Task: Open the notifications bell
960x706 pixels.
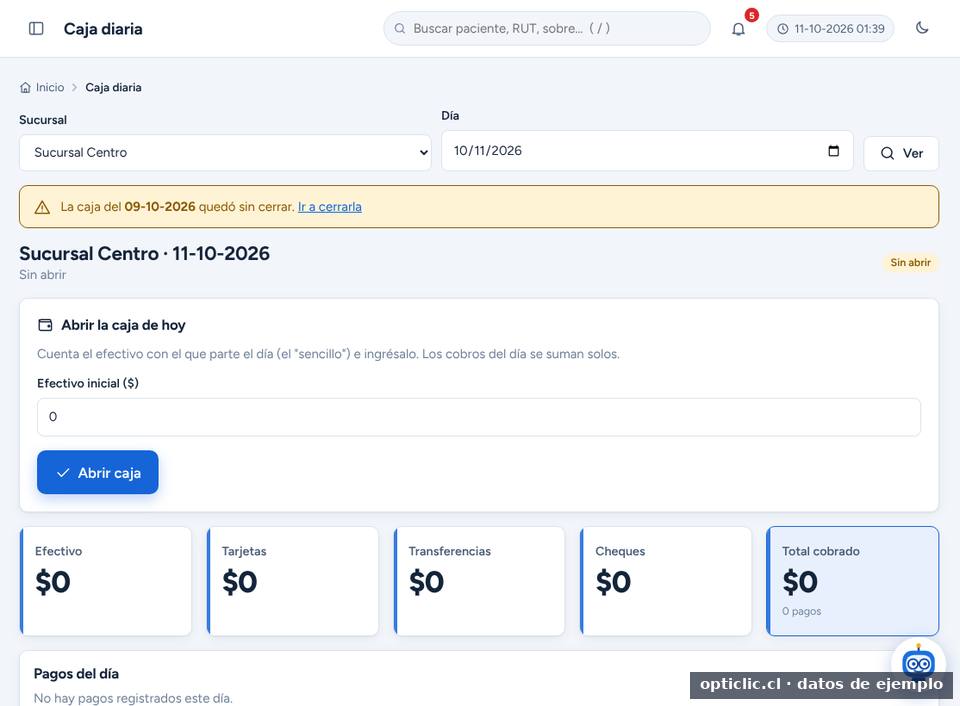Action: (x=738, y=29)
